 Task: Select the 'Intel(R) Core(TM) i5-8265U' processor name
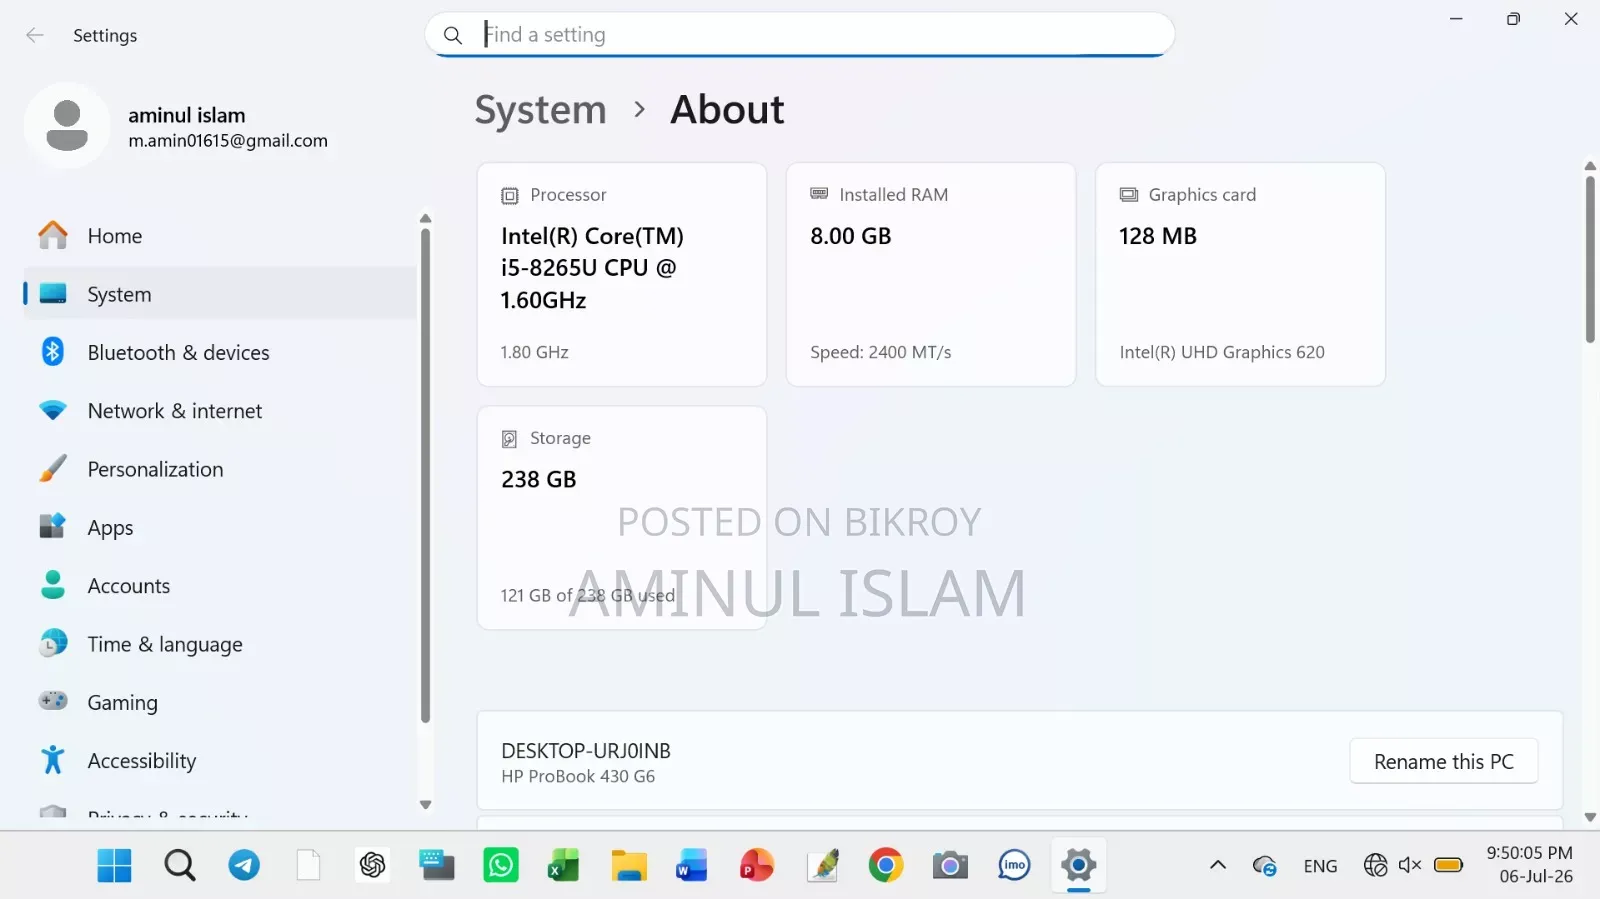592,268
